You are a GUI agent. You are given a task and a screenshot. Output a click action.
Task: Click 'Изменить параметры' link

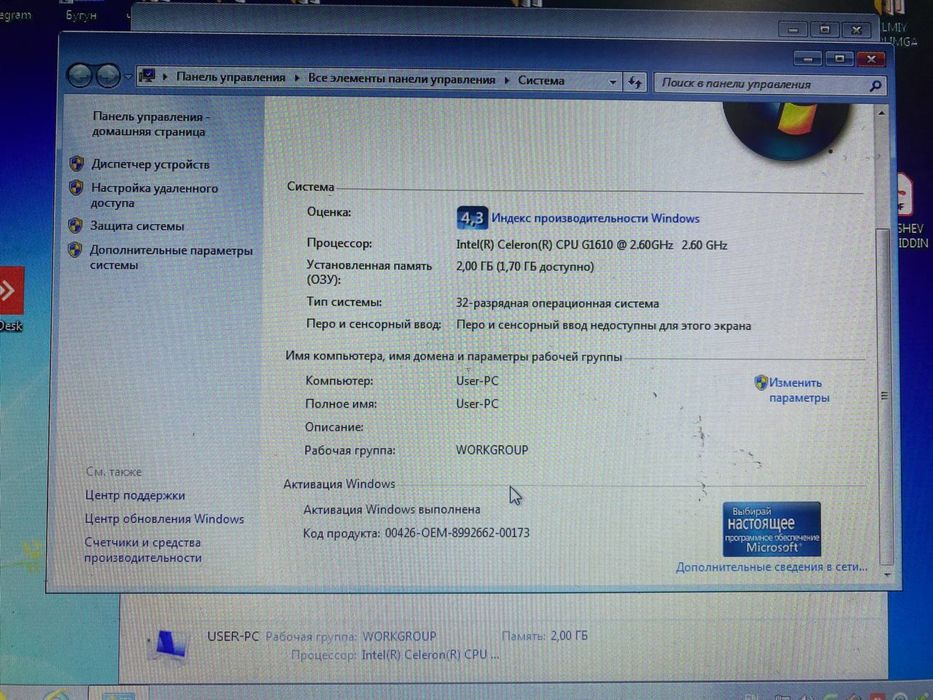pos(797,390)
